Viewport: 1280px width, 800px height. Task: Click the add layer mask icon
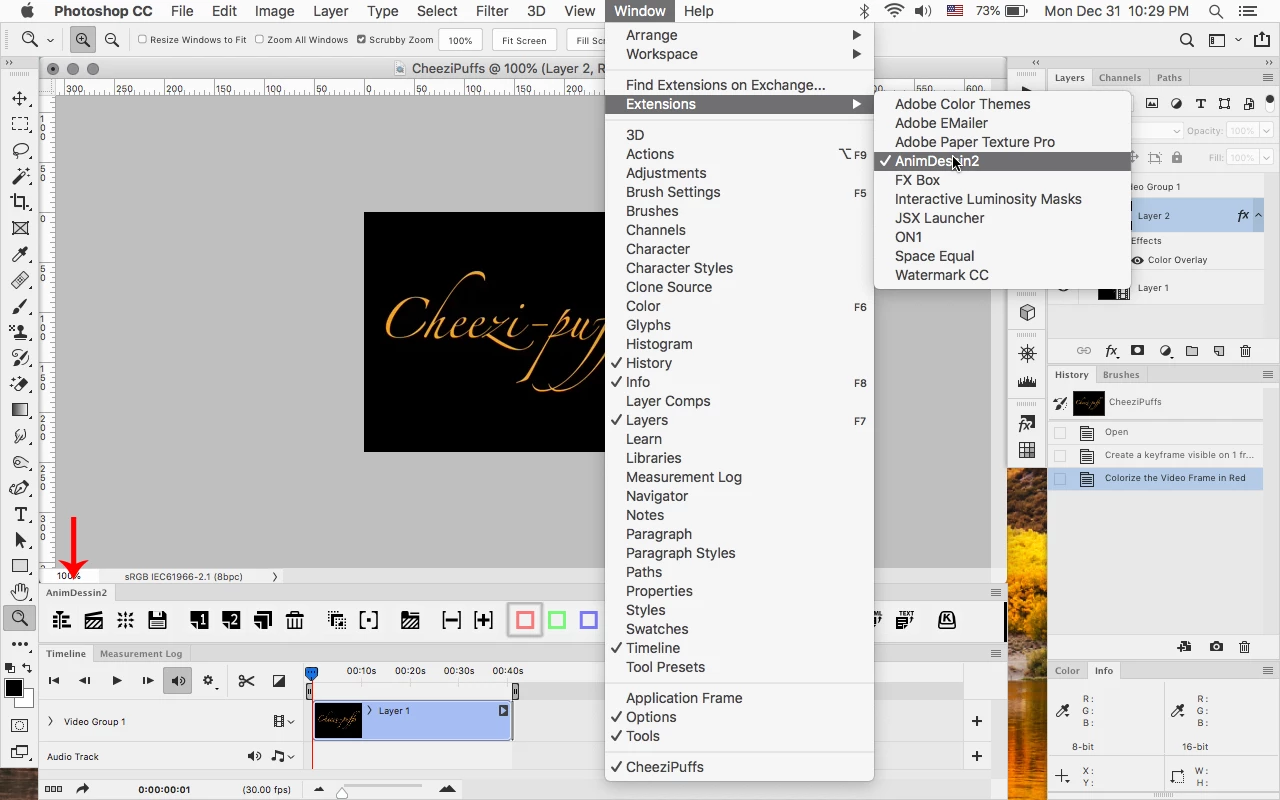point(1138,351)
